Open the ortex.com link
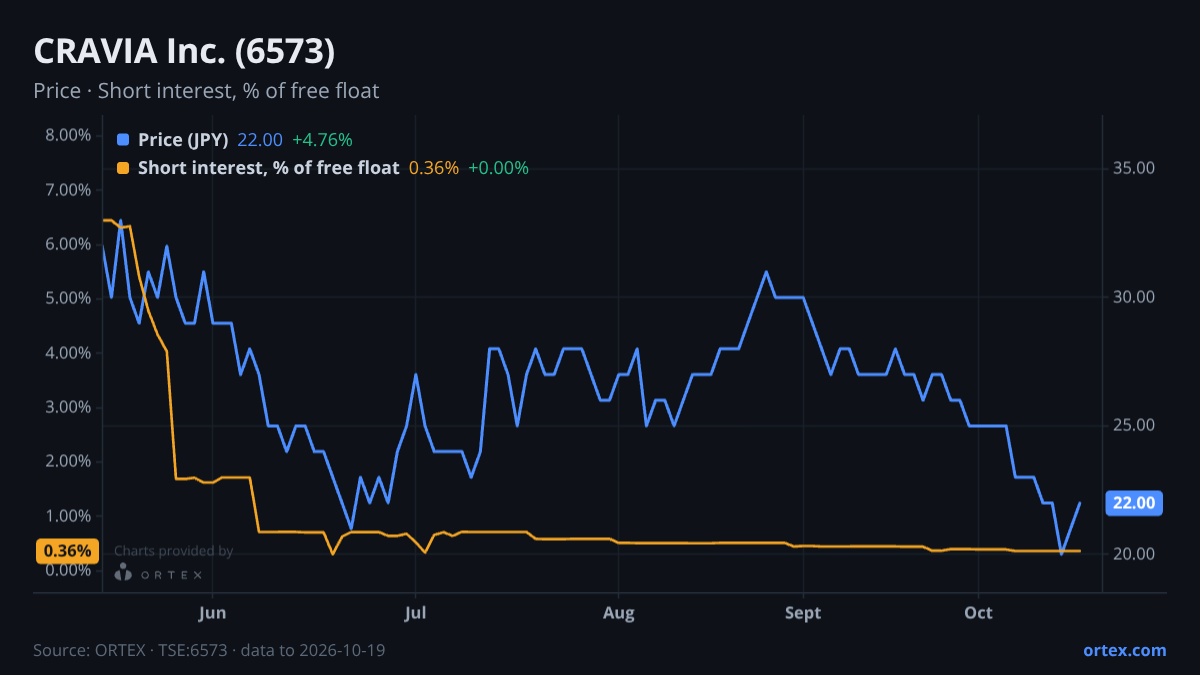 [1124, 650]
